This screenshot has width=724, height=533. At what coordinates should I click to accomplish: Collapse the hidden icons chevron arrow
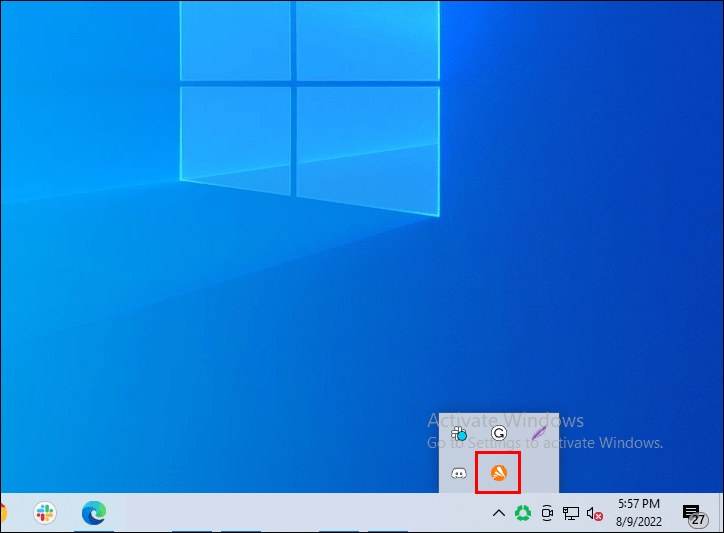pyautogui.click(x=498, y=513)
